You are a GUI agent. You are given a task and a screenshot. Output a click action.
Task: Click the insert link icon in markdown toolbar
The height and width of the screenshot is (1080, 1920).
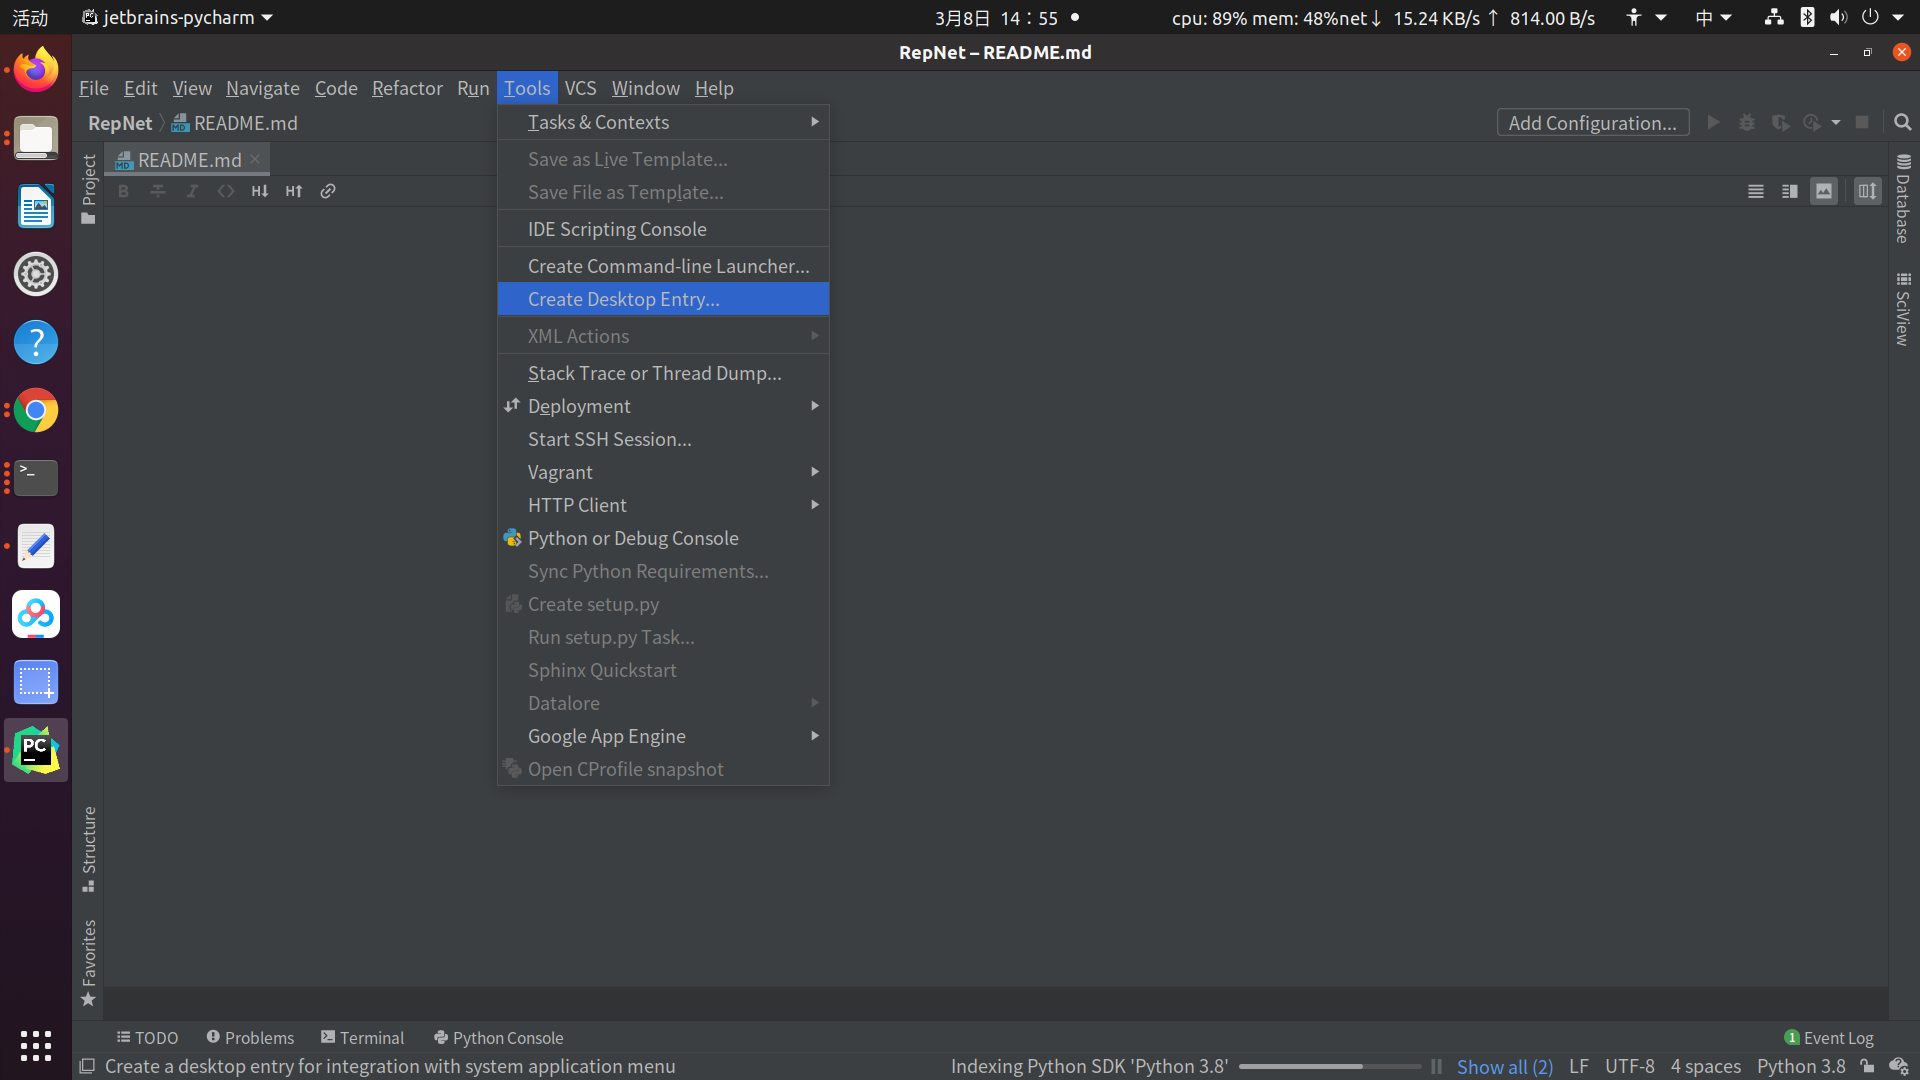point(328,191)
